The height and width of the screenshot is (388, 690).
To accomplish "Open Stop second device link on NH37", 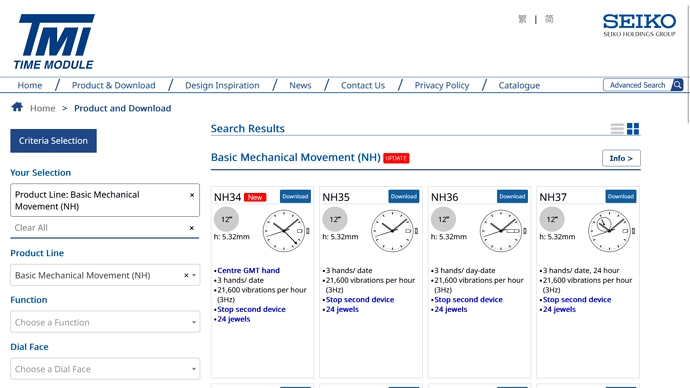I will [x=577, y=300].
